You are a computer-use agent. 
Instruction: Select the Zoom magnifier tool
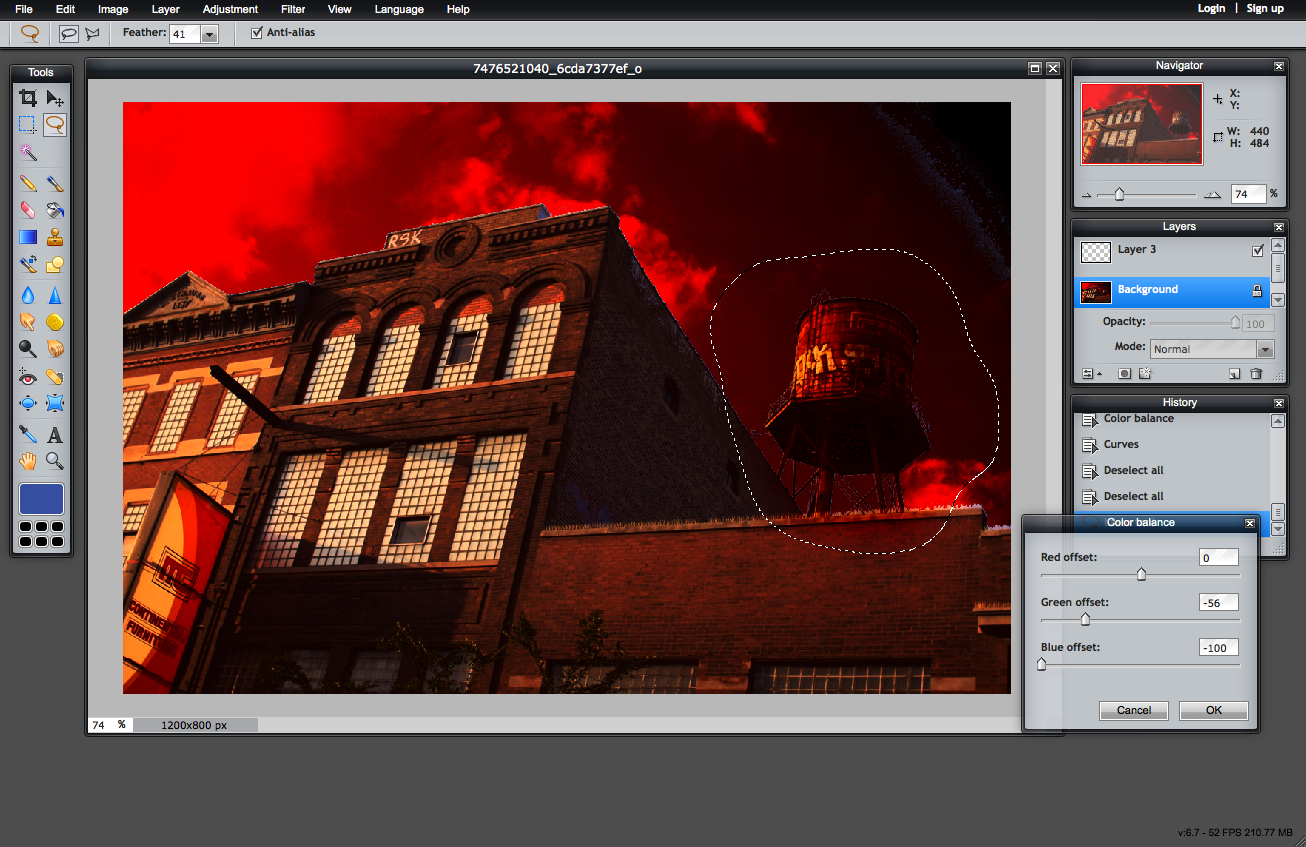55,461
